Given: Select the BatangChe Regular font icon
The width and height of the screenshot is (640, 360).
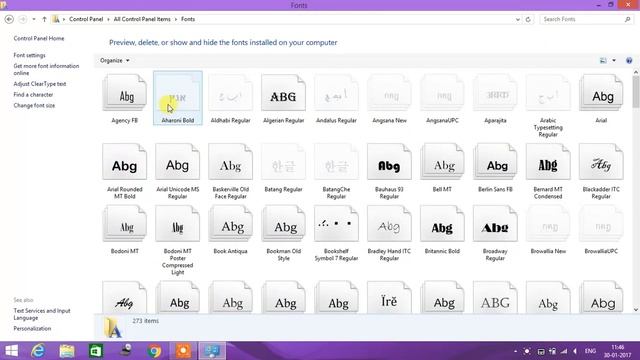Looking at the screenshot, I should [336, 162].
